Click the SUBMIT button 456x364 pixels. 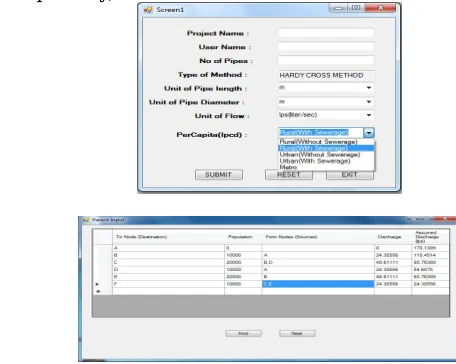click(x=219, y=175)
